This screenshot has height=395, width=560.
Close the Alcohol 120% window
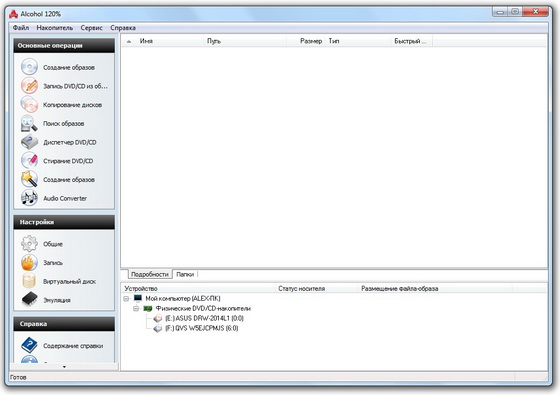tap(535, 12)
